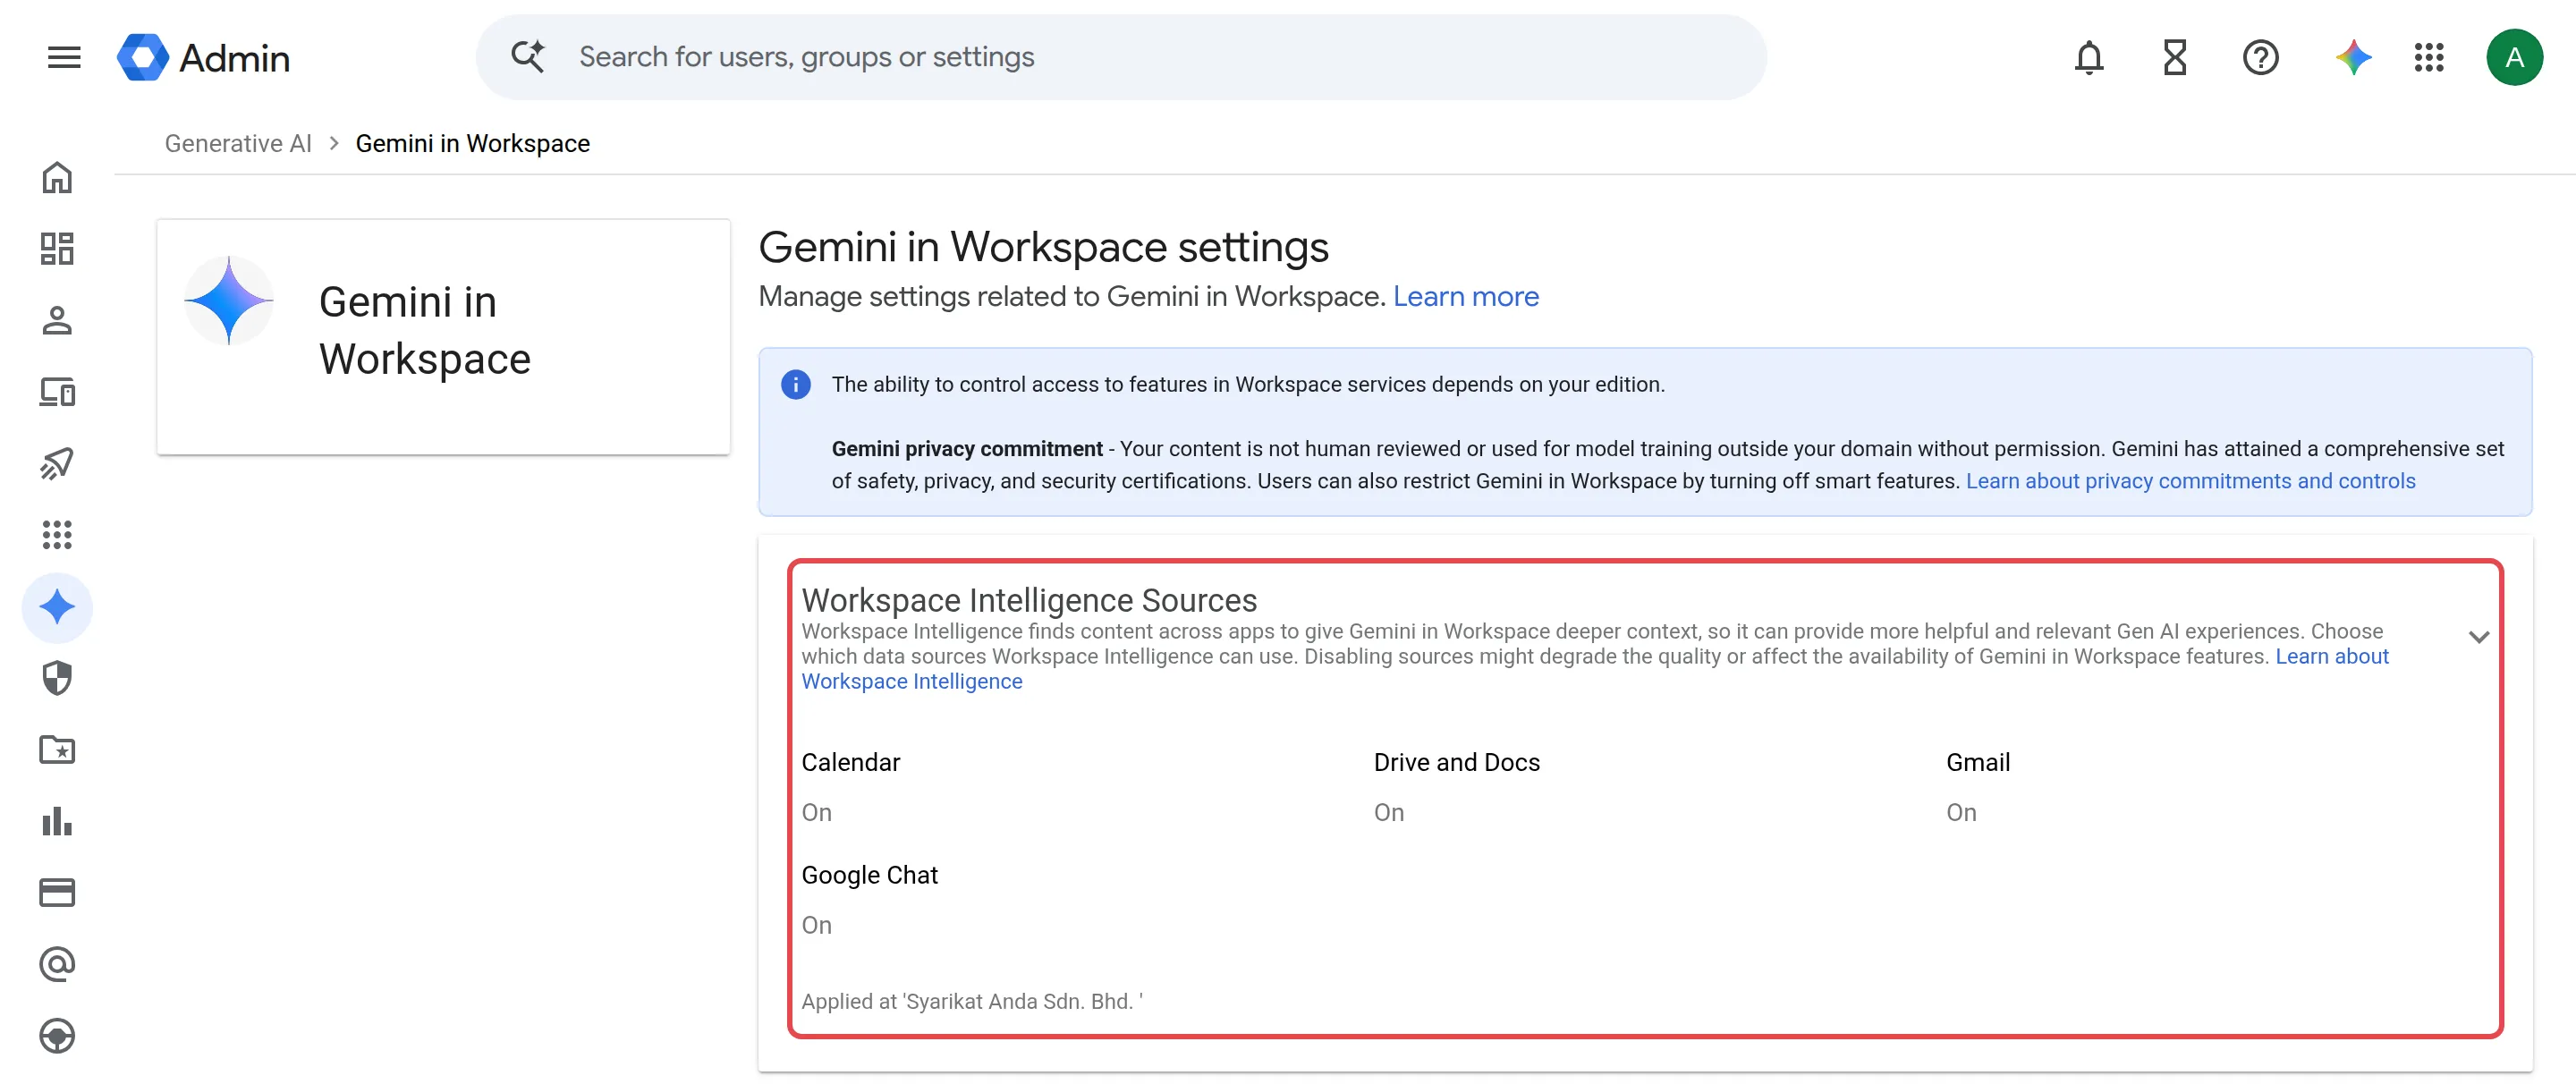Open the Account at-sign sidebar icon

(57, 964)
